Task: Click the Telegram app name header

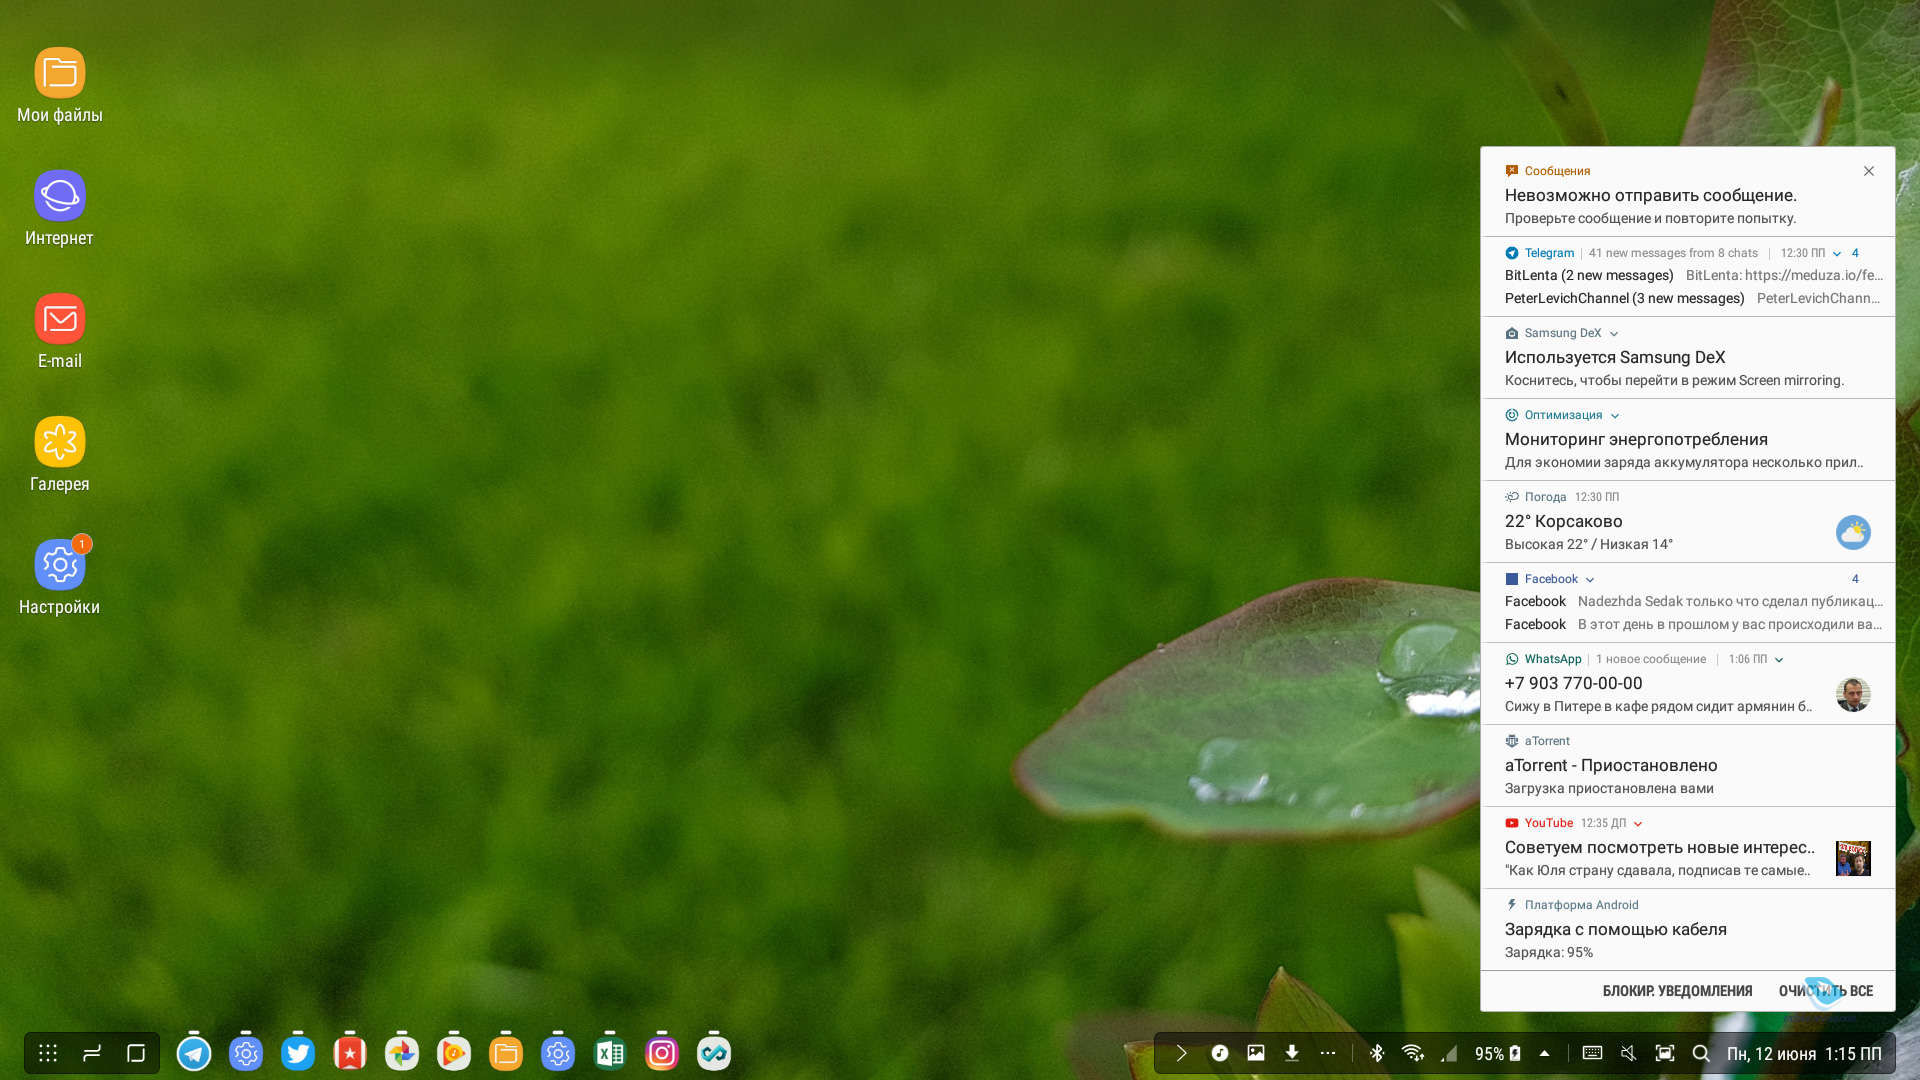Action: coord(1549,253)
